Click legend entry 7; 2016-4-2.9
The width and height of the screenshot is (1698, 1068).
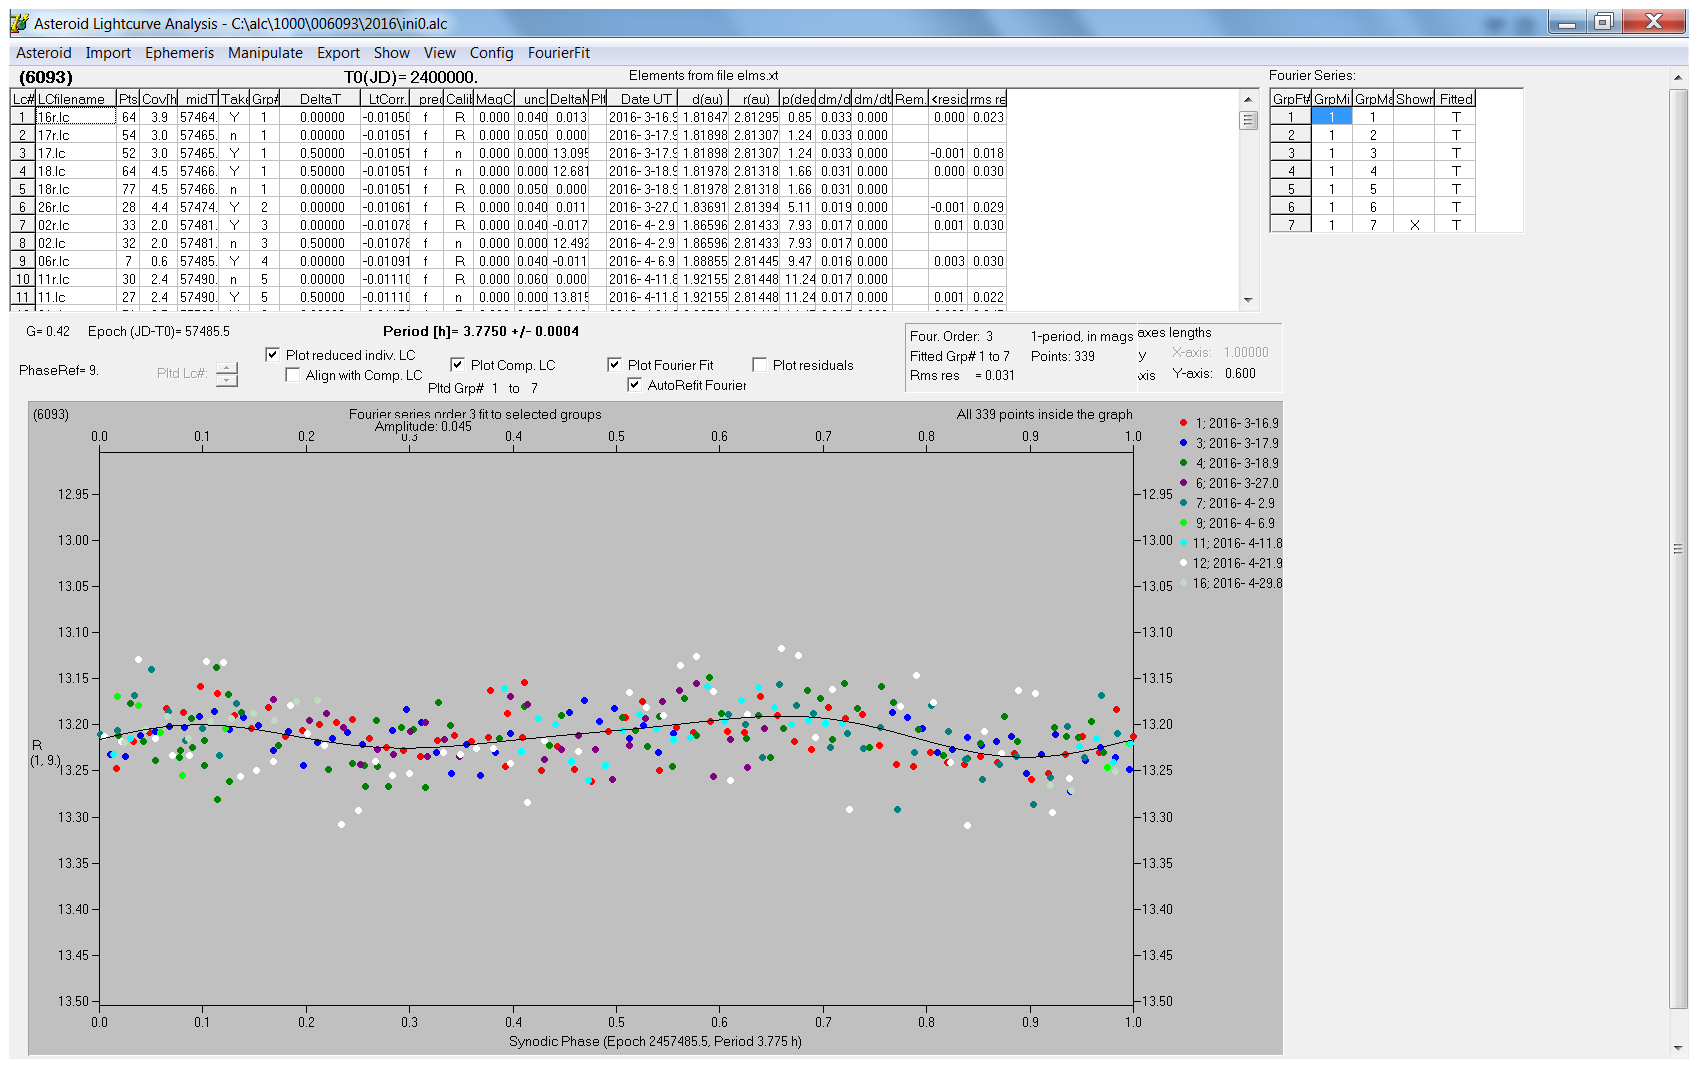coord(1228,503)
